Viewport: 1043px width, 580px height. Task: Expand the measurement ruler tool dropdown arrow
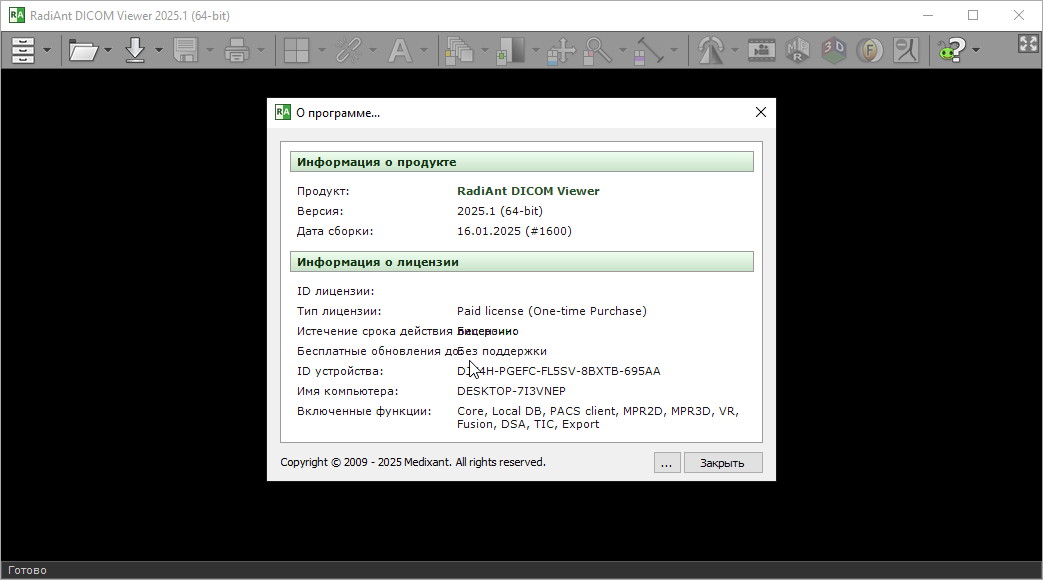click(674, 50)
